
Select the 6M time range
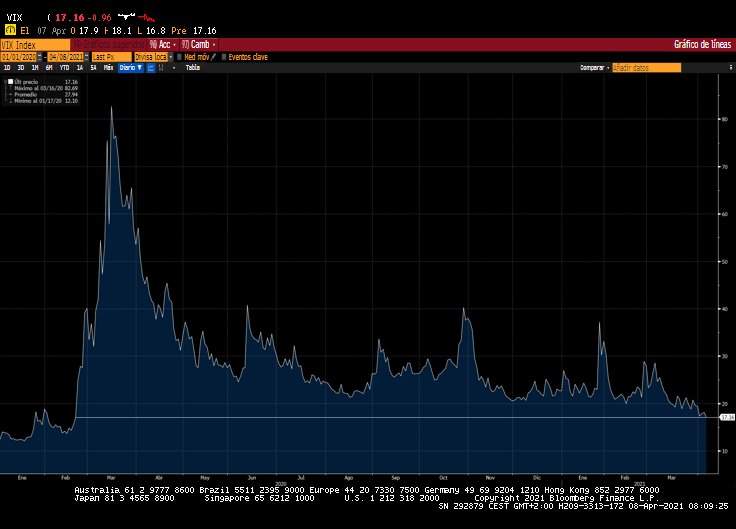pyautogui.click(x=49, y=68)
